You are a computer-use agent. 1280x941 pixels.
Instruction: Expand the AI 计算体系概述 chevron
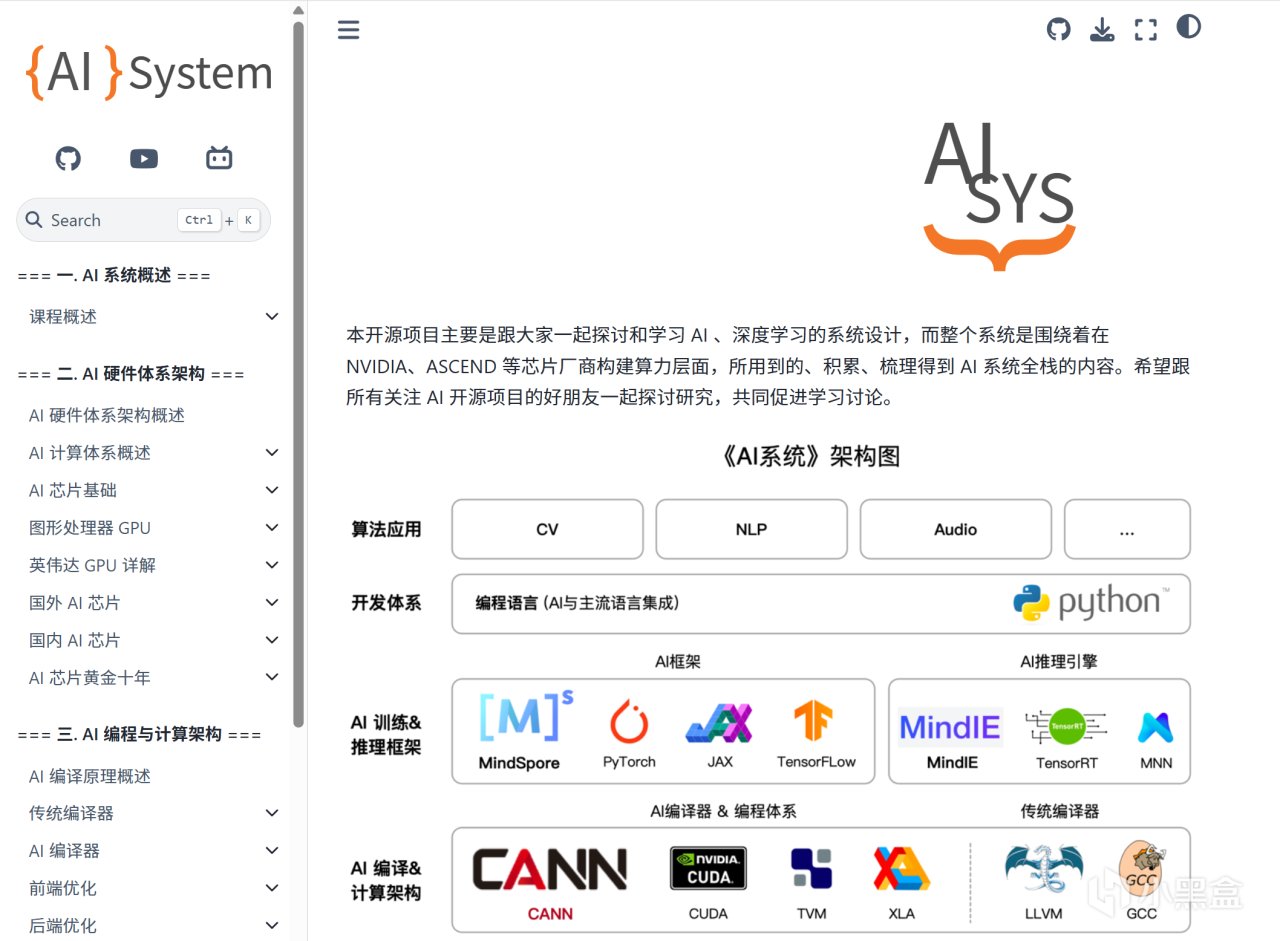(272, 453)
